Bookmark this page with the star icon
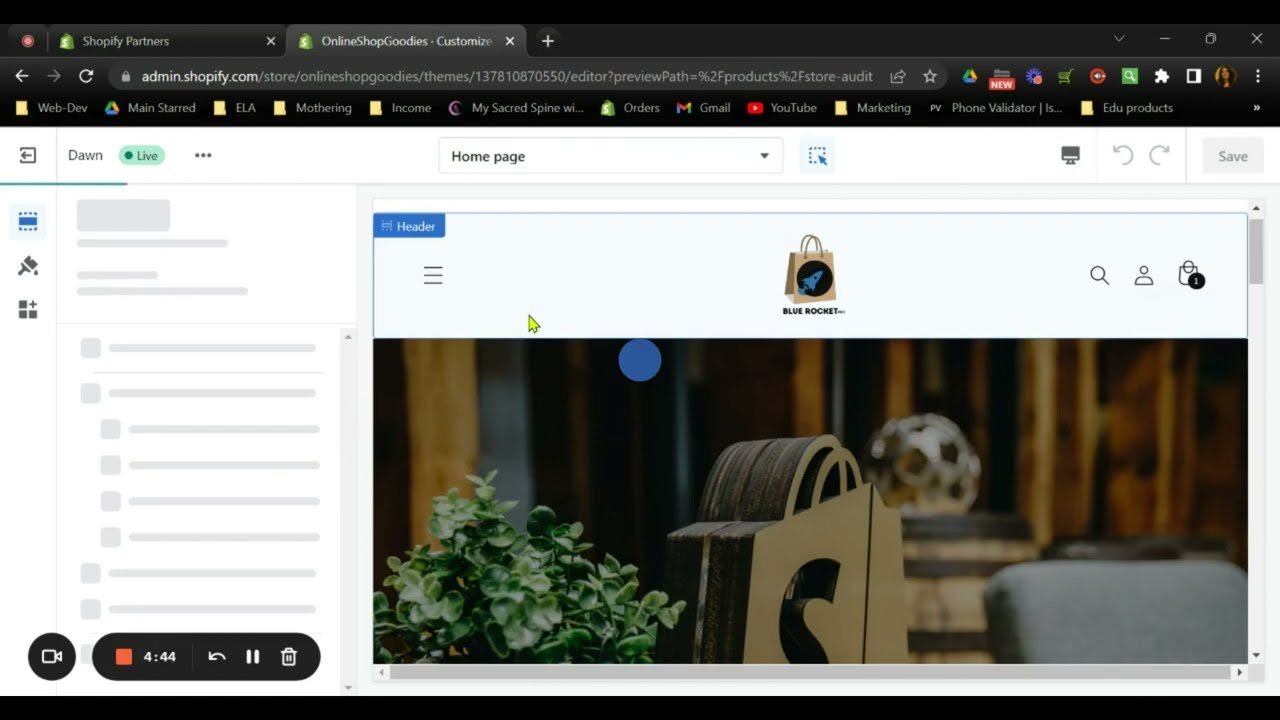 pos(930,76)
